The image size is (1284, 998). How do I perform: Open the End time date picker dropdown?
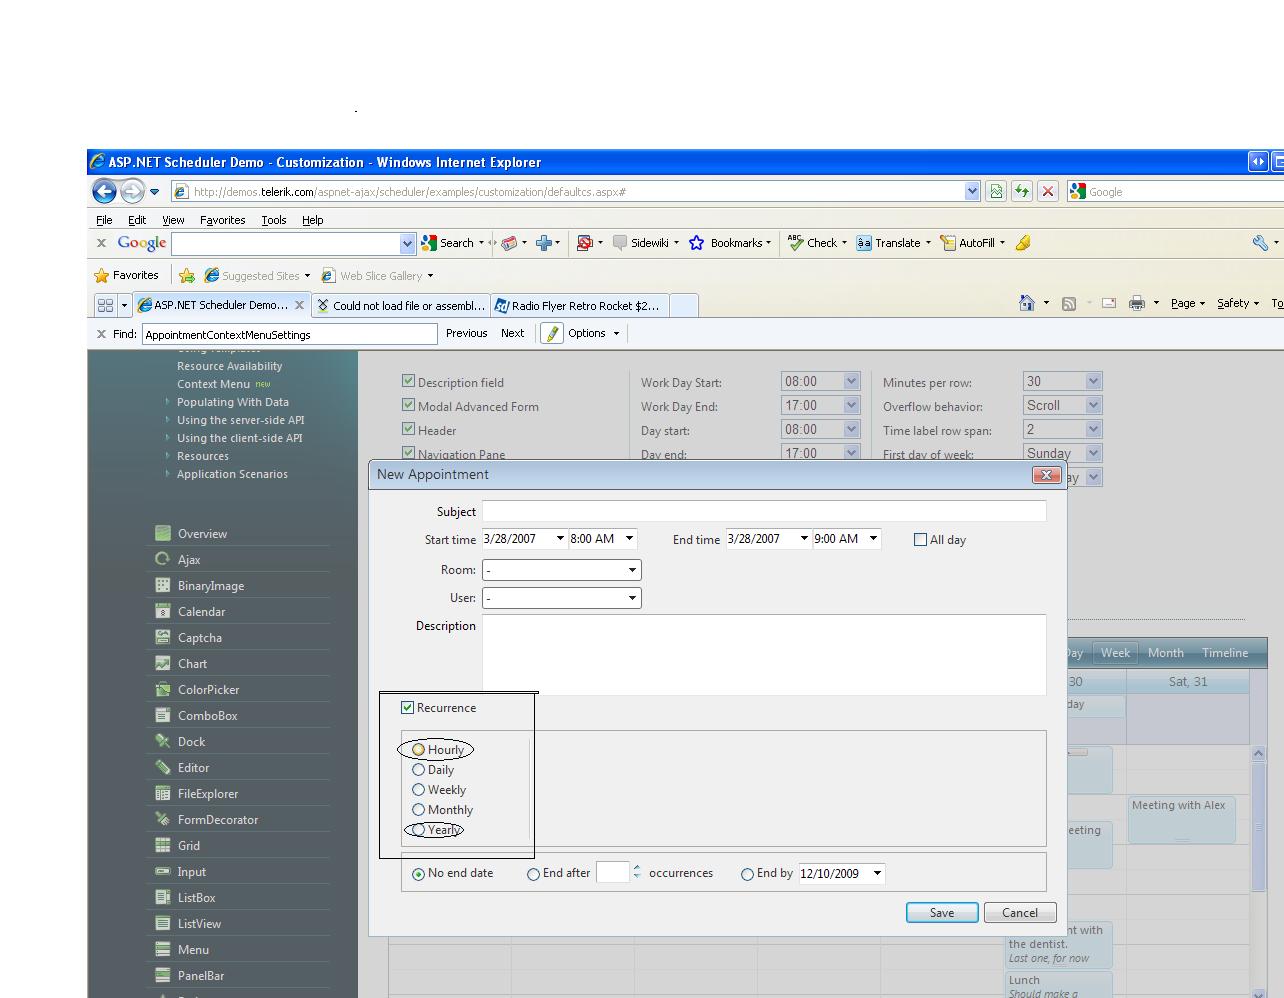pyautogui.click(x=803, y=539)
